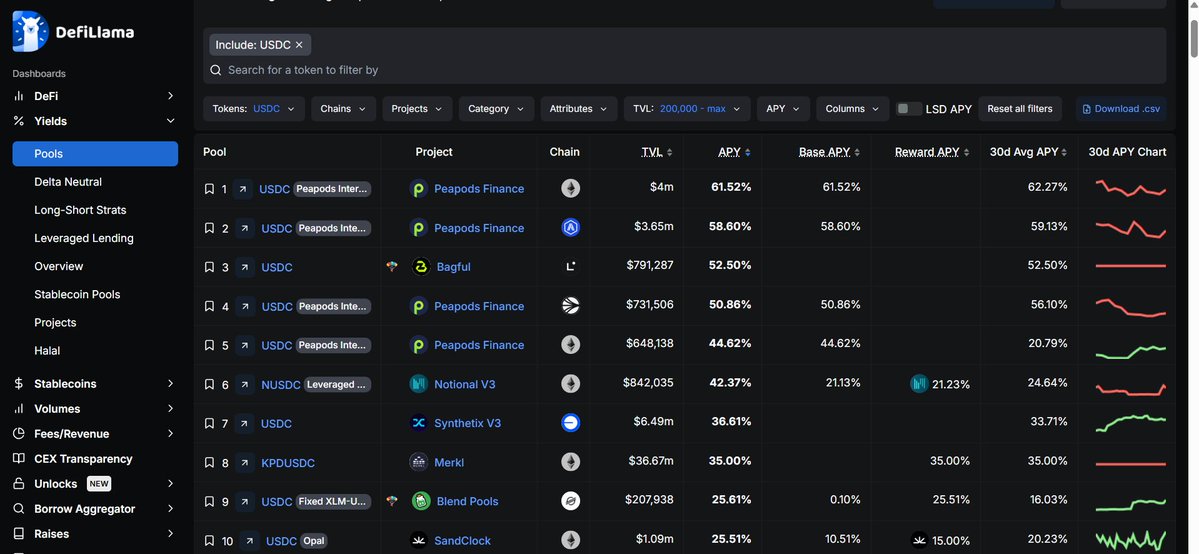This screenshot has height=554, width=1199.
Task: Open the APY filter dropdown
Action: pos(783,109)
